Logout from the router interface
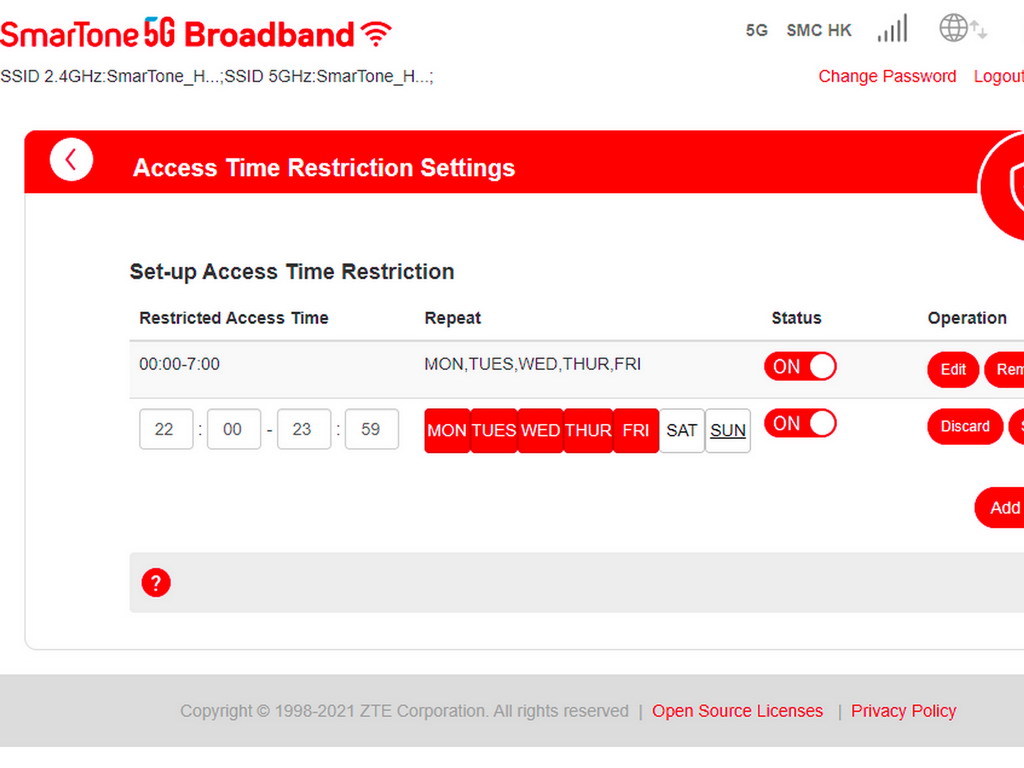This screenshot has width=1024, height=768. [998, 76]
